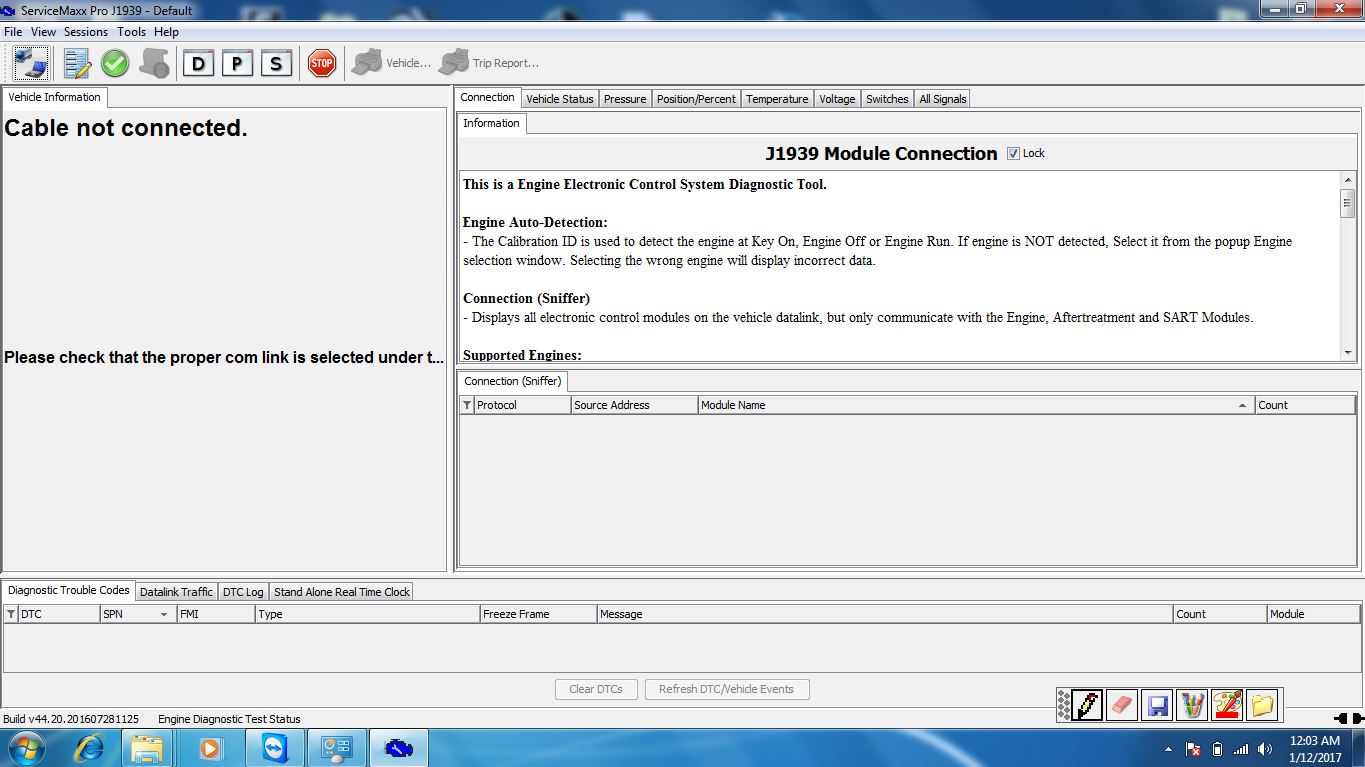Screen dimensions: 1365x767
Task: Click the vehicle-to-laptop connect icon
Action: point(30,63)
